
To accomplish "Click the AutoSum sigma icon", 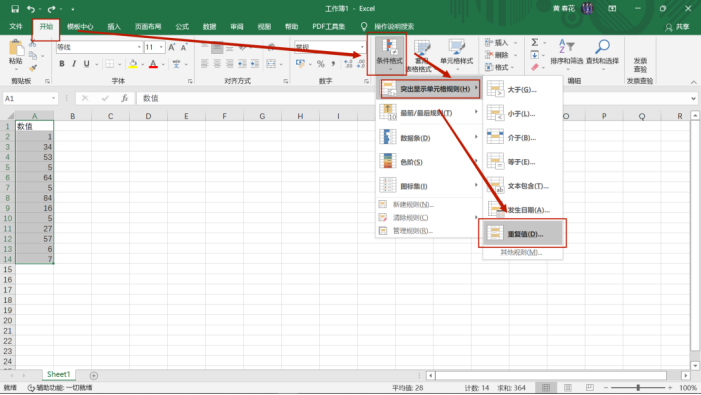I will click(535, 42).
